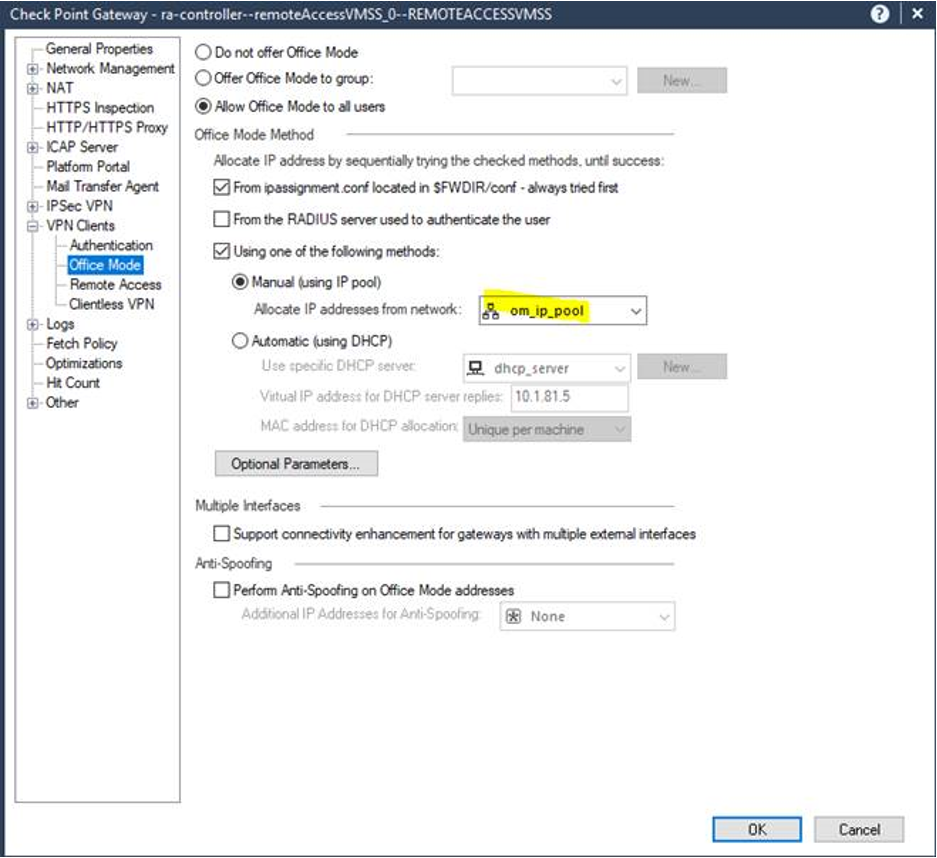This screenshot has width=937, height=858.
Task: Open Remote Access under VPN Clients
Action: coord(115,284)
